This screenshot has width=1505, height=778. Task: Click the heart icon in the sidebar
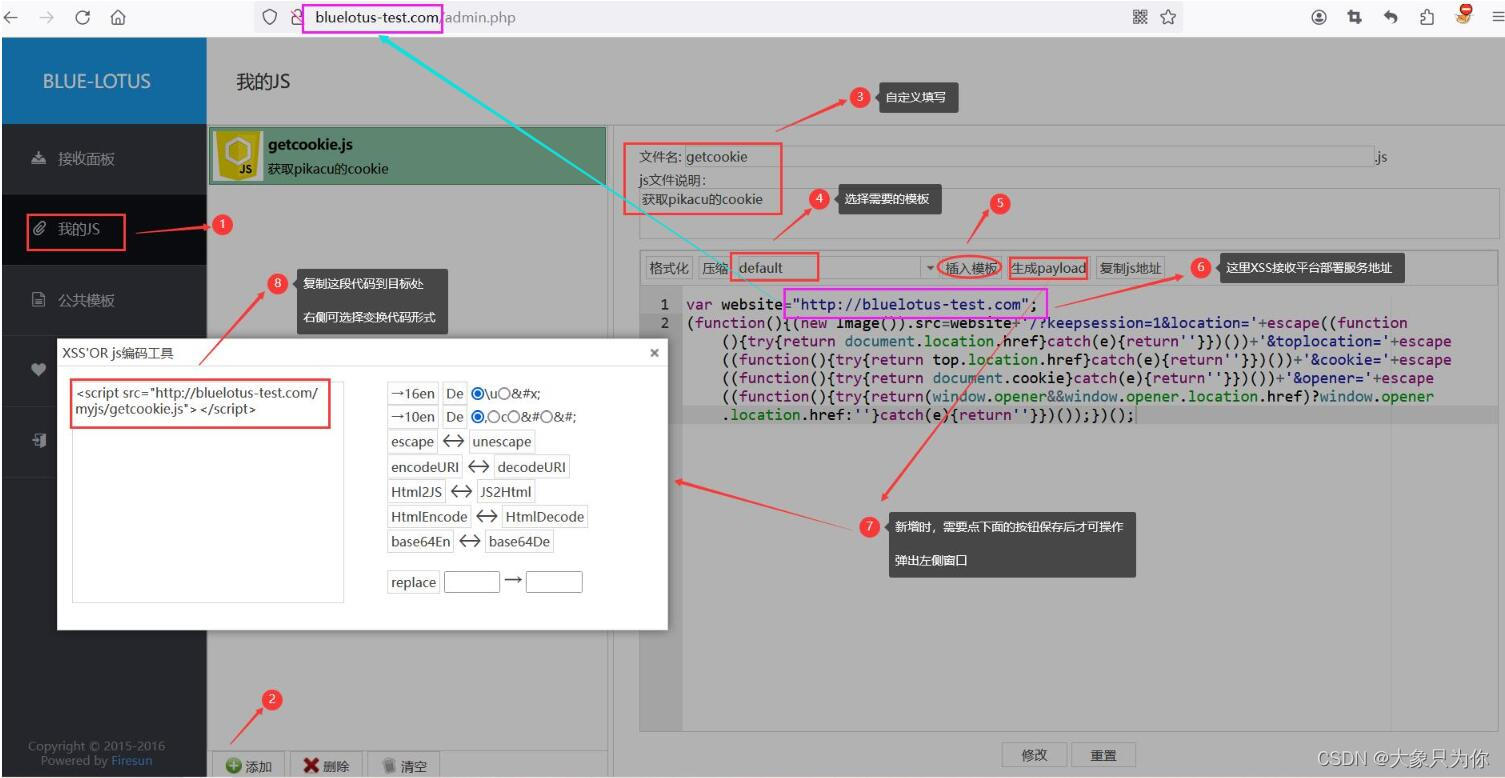[x=39, y=369]
